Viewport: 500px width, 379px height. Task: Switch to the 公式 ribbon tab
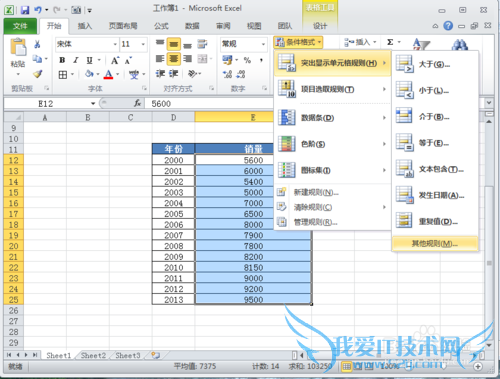coord(161,26)
